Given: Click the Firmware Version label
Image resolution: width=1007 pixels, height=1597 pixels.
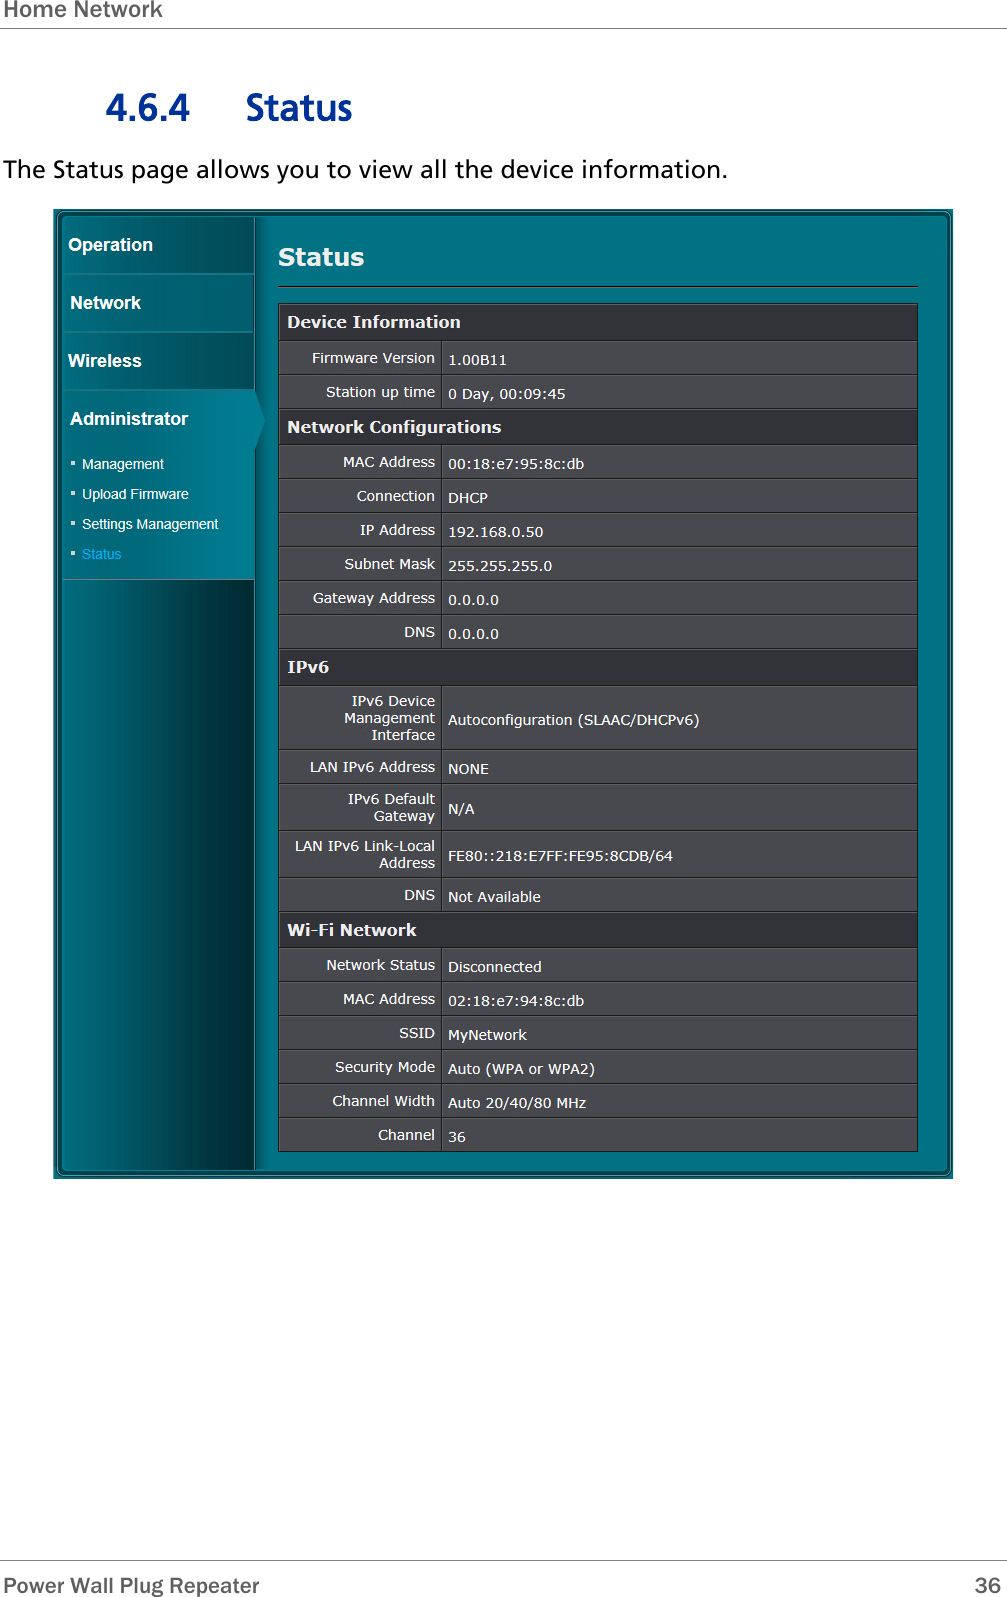Looking at the screenshot, I should pos(373,358).
